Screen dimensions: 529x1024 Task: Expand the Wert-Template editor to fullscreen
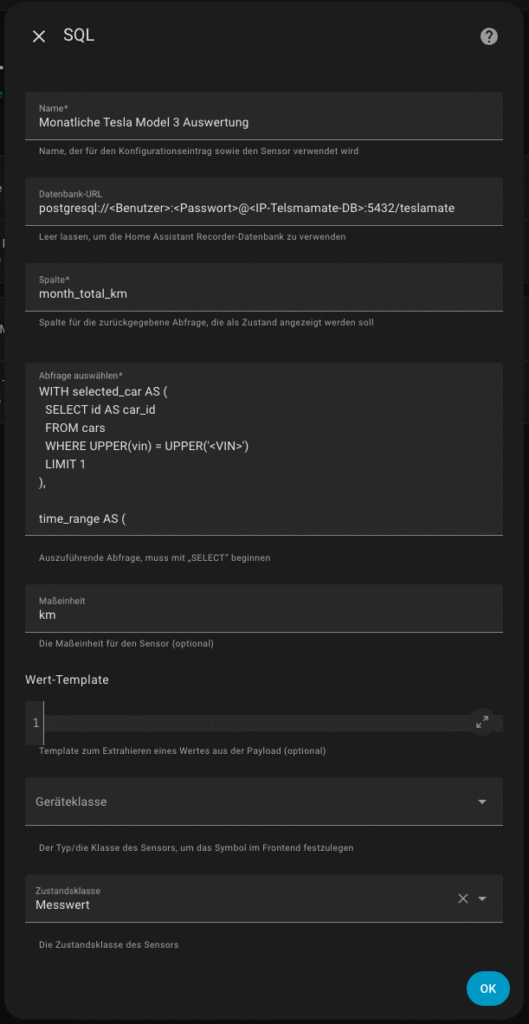482,722
